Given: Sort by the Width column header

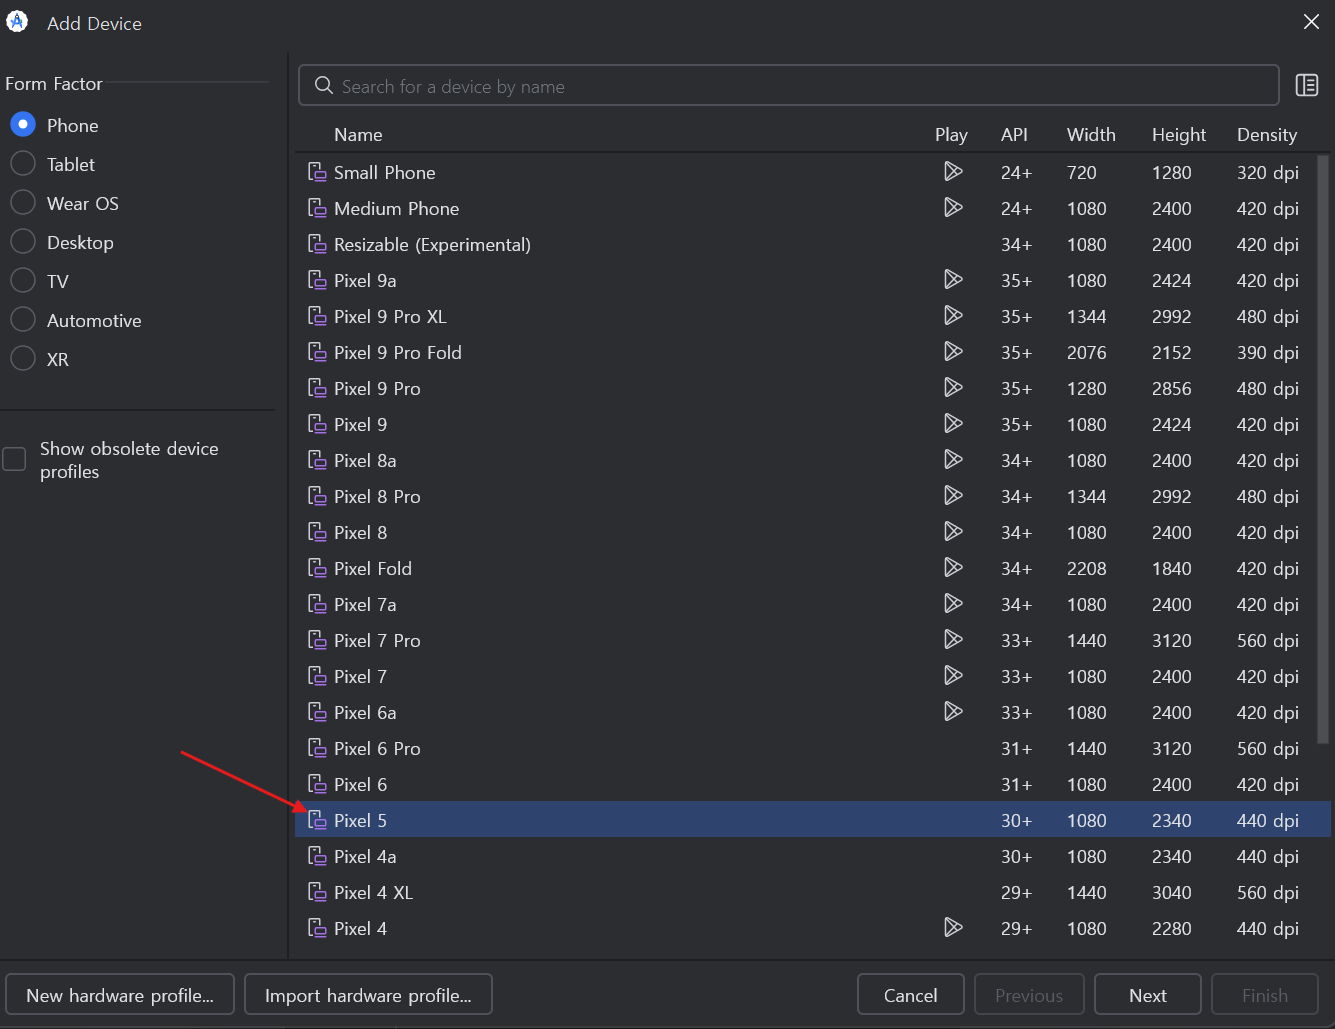Looking at the screenshot, I should pos(1091,135).
